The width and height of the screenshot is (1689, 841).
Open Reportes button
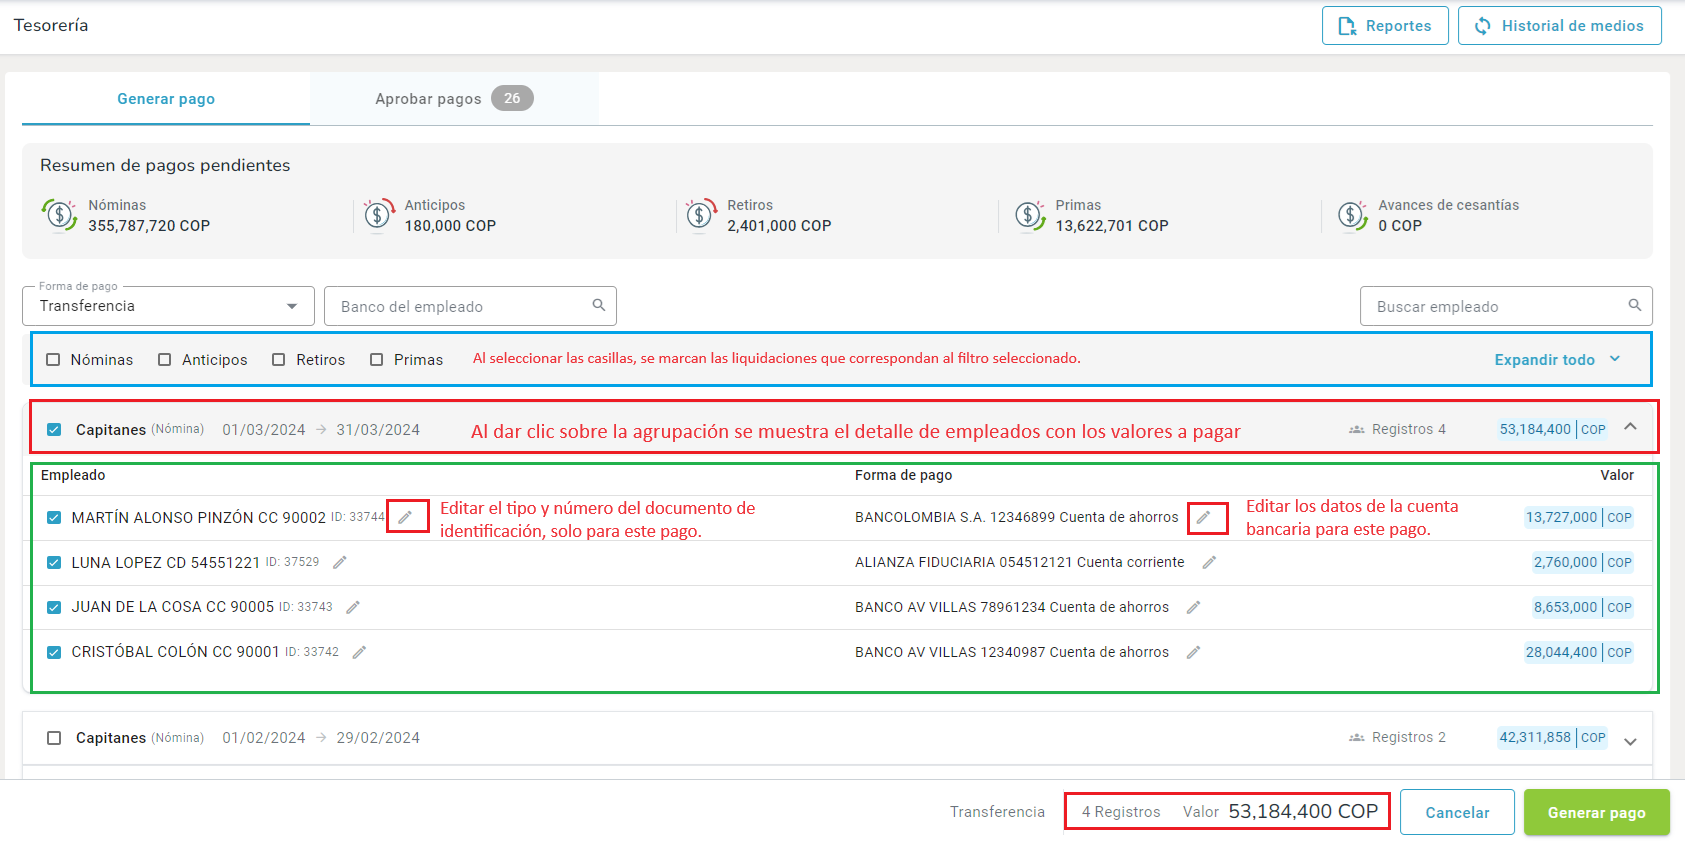(1385, 26)
